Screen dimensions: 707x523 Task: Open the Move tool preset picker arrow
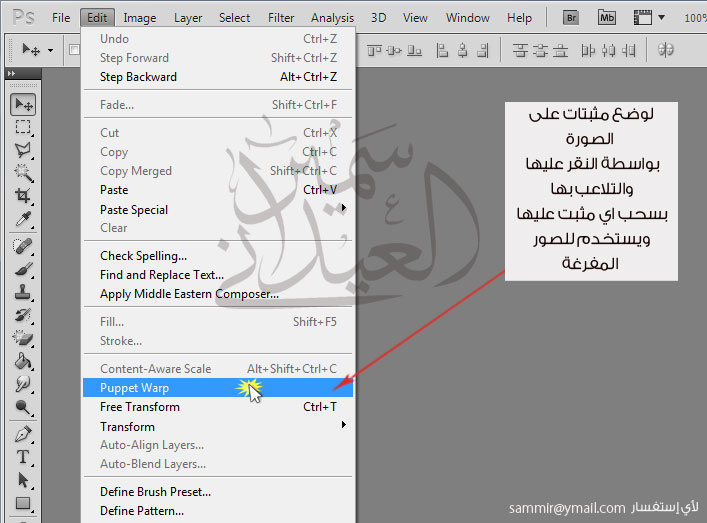point(50,50)
